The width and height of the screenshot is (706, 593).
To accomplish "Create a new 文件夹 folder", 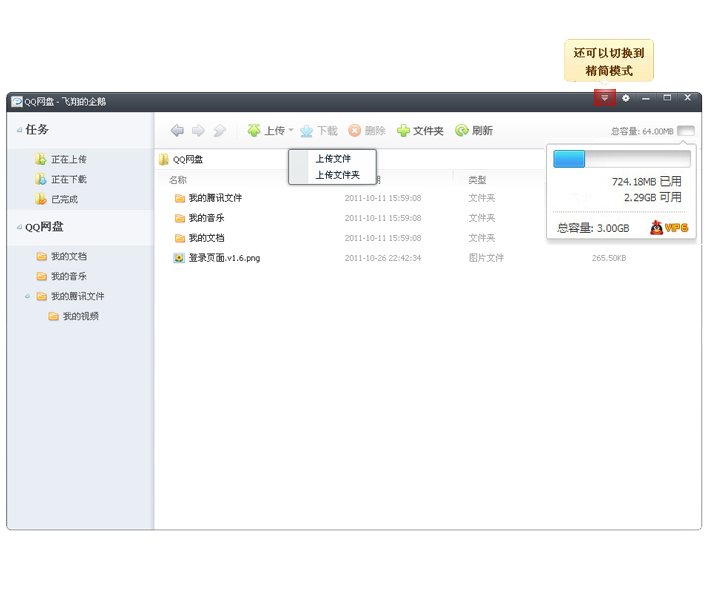I will (x=421, y=131).
